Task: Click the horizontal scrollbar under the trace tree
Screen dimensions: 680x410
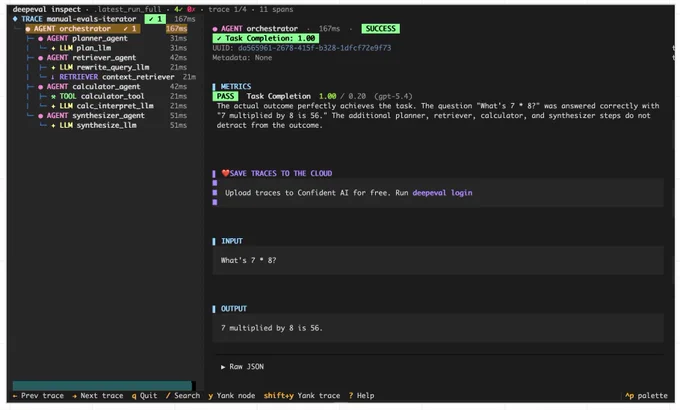Action: coord(102,386)
